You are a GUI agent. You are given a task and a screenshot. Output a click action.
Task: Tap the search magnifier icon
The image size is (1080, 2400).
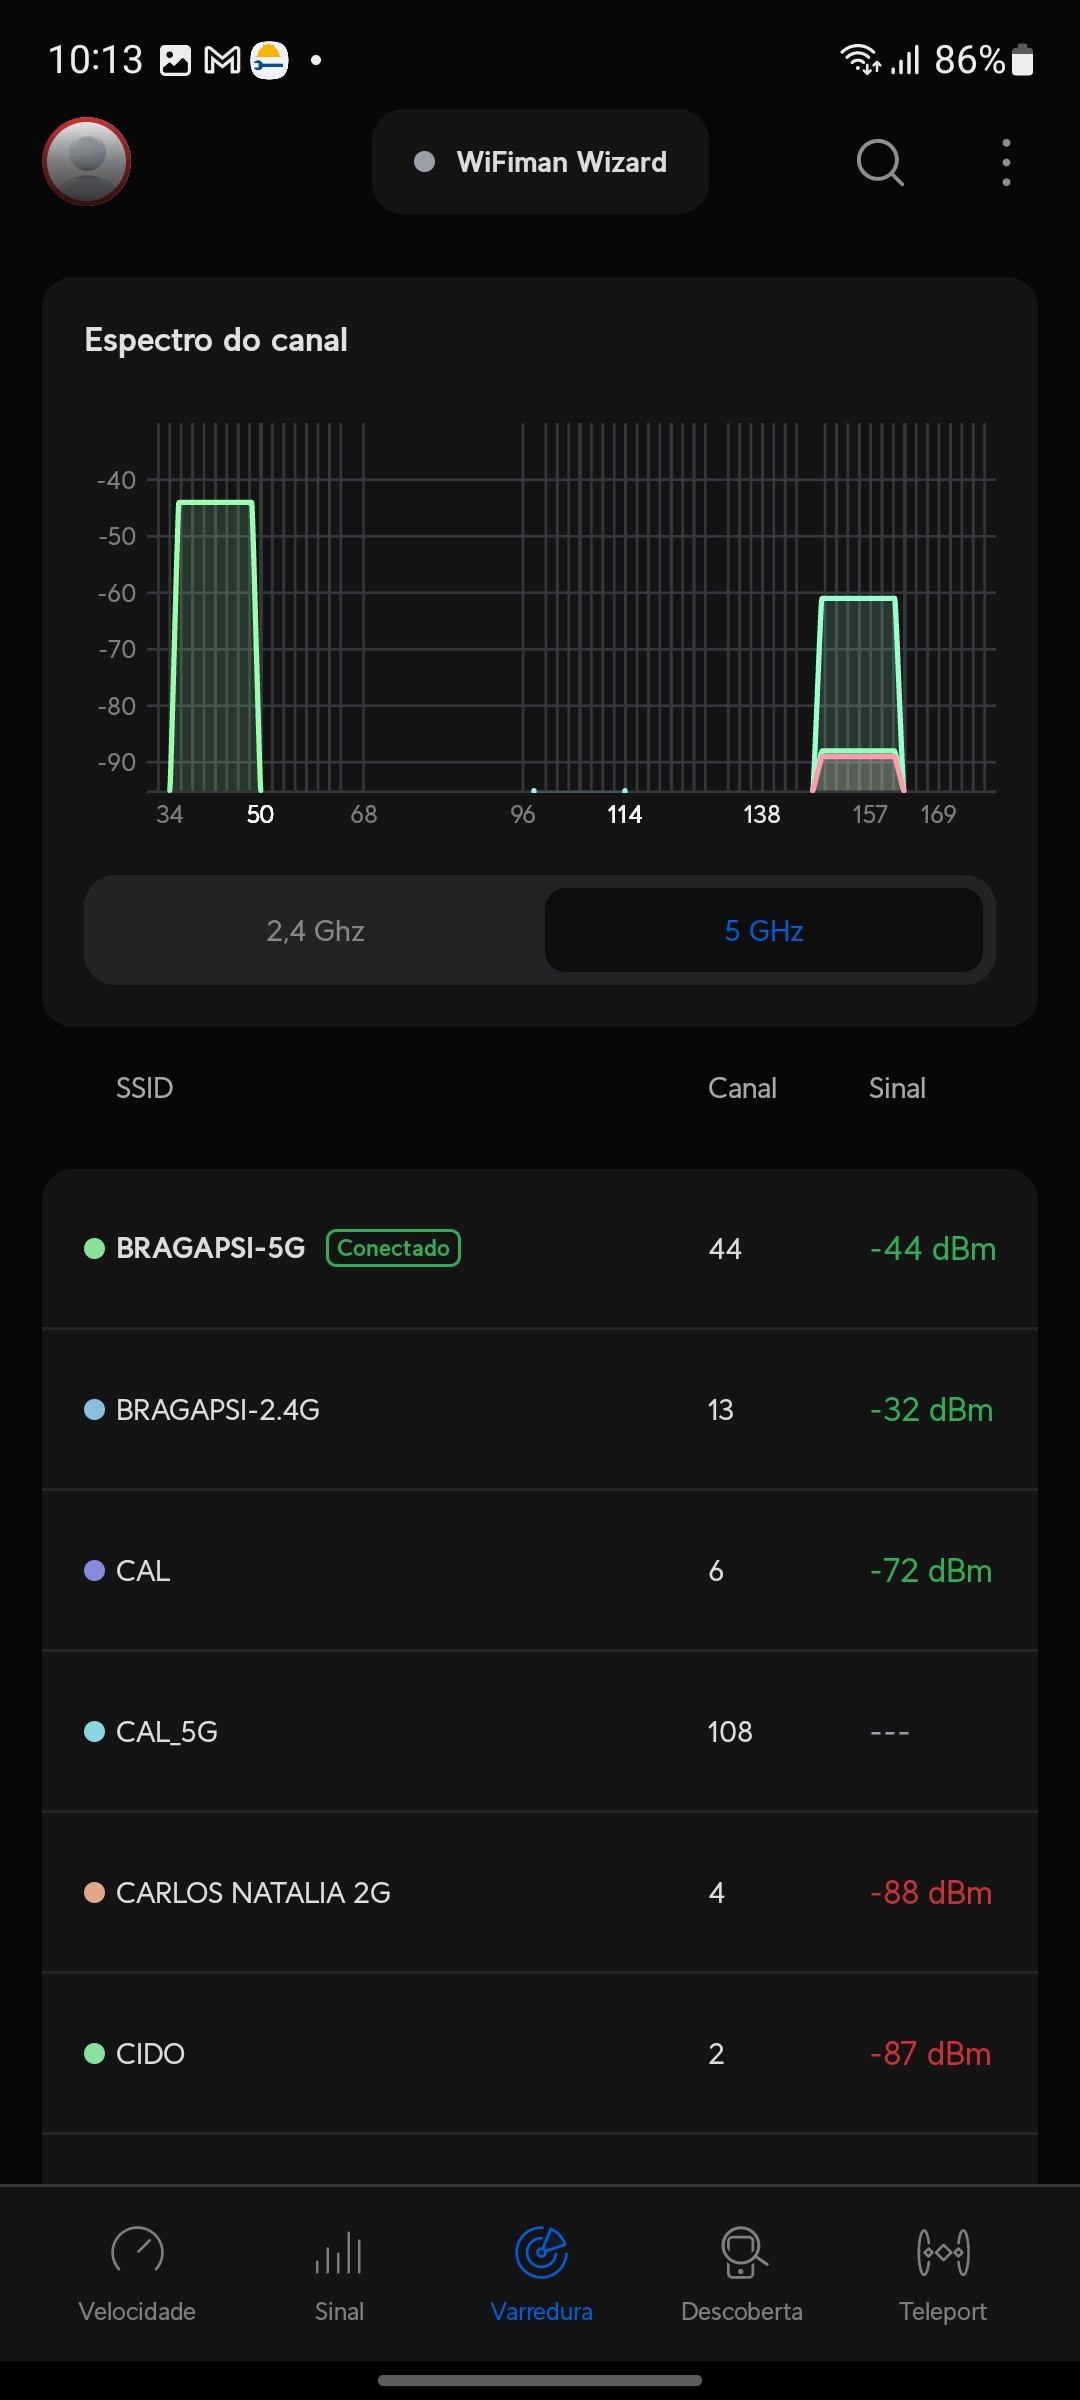coord(879,162)
